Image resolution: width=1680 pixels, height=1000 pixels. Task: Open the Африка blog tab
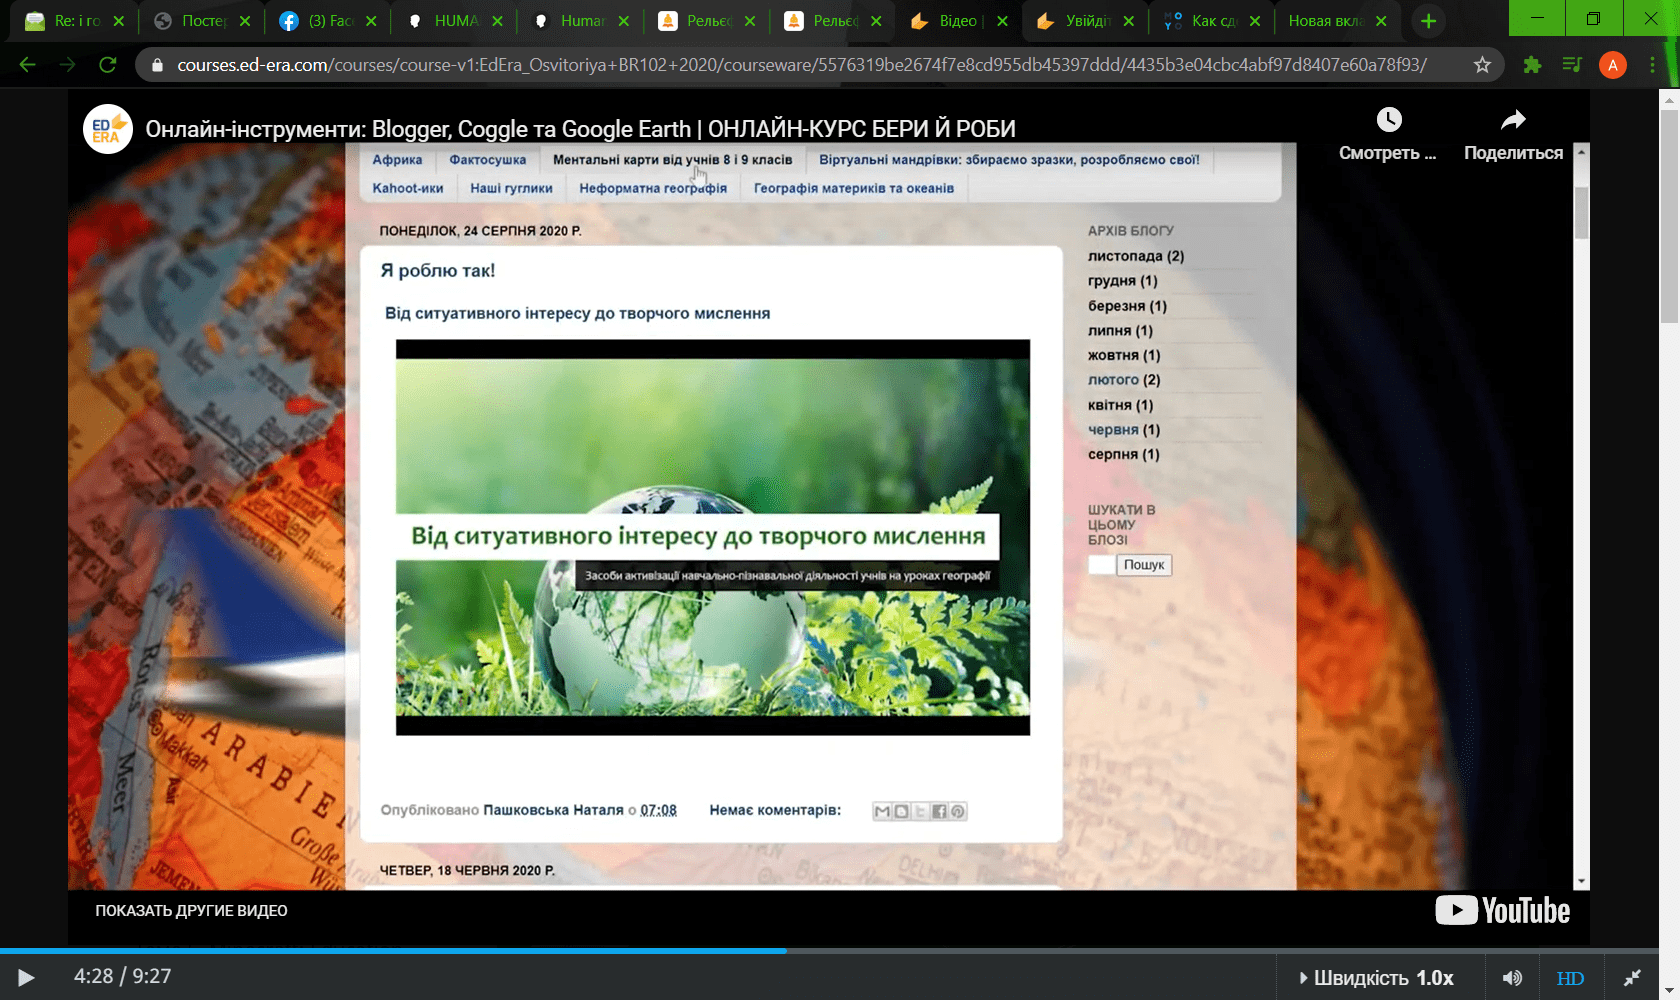click(397, 160)
